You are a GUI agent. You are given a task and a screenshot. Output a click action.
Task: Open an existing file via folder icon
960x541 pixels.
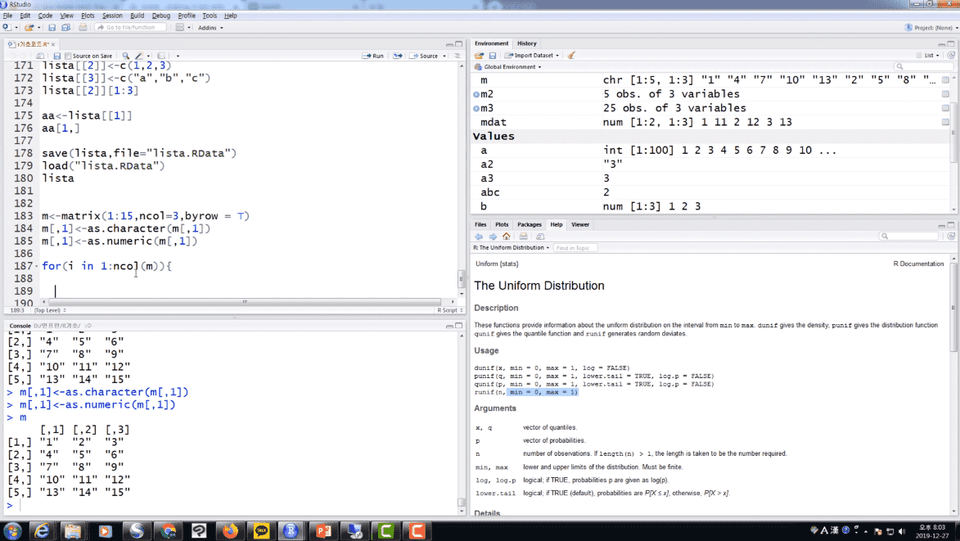[x=28, y=28]
